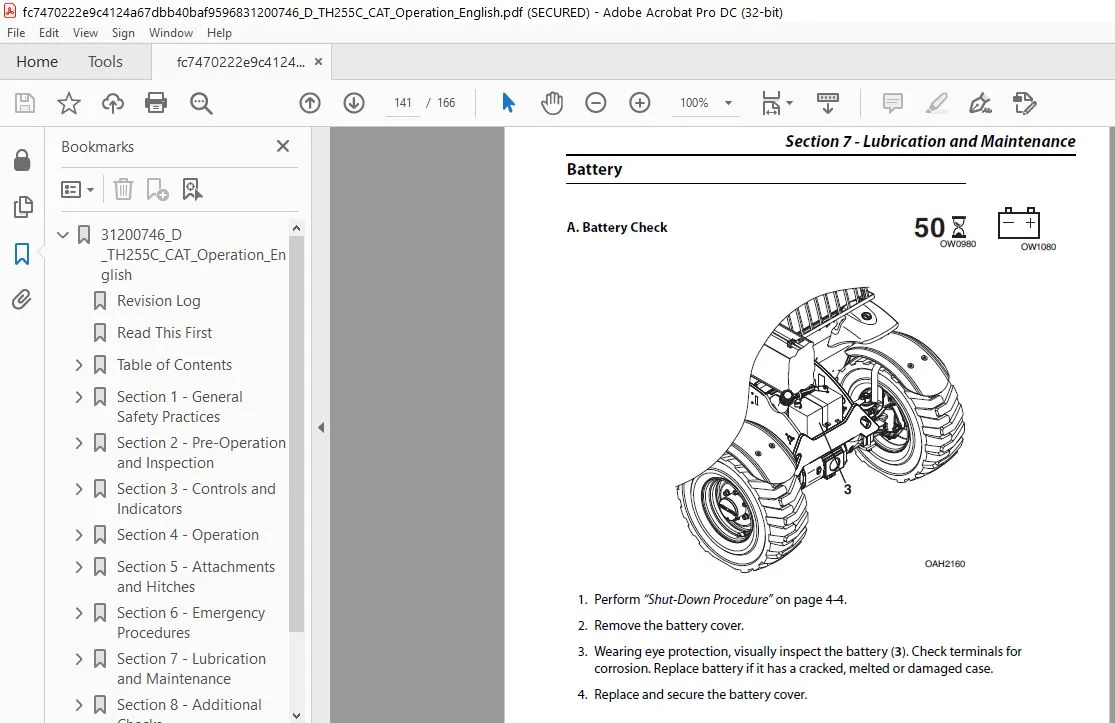Open the Sign menu
The height and width of the screenshot is (723, 1115).
pyautogui.click(x=123, y=33)
